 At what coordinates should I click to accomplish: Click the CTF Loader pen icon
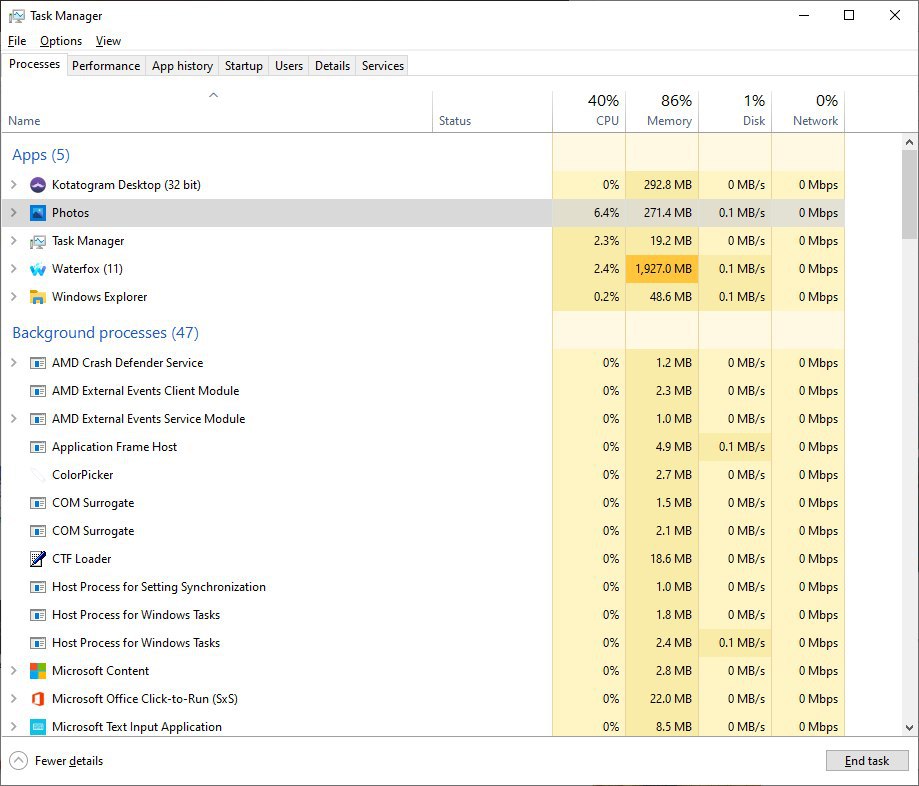(x=38, y=559)
